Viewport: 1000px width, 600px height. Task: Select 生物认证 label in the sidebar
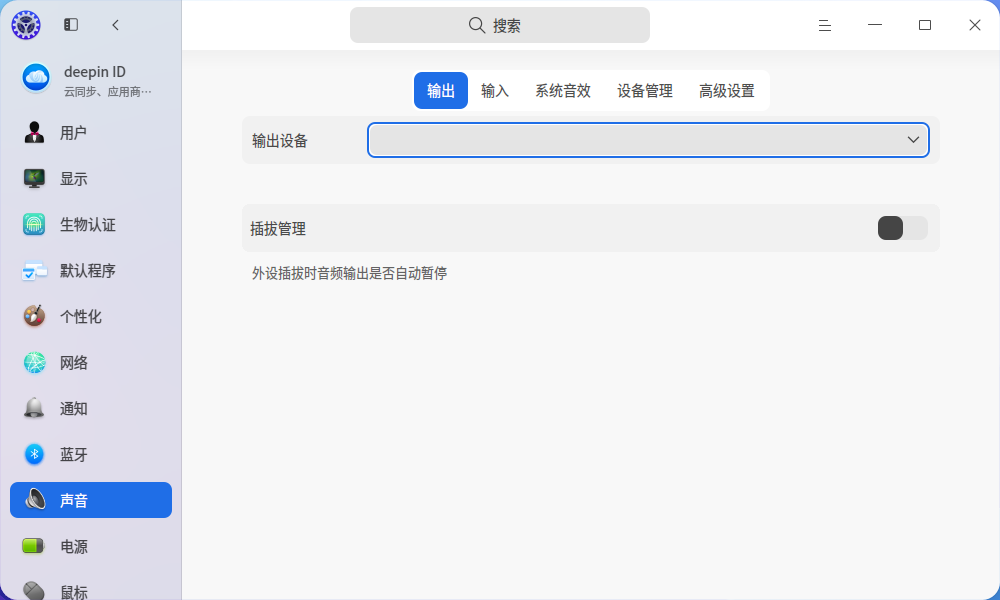tap(87, 224)
